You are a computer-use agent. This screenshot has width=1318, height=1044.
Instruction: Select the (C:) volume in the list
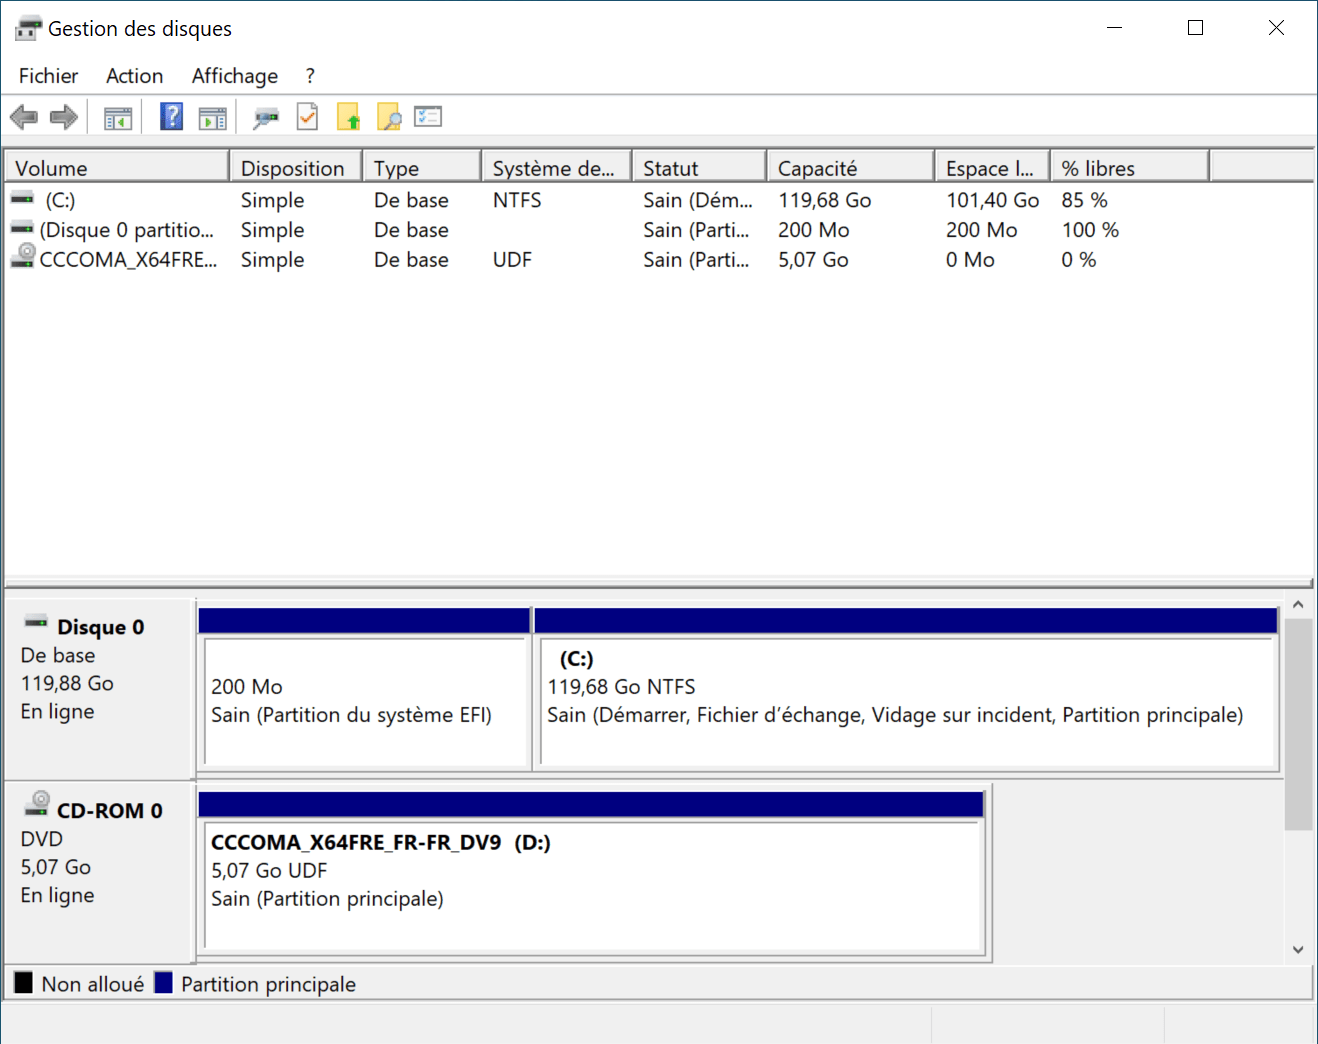(60, 200)
